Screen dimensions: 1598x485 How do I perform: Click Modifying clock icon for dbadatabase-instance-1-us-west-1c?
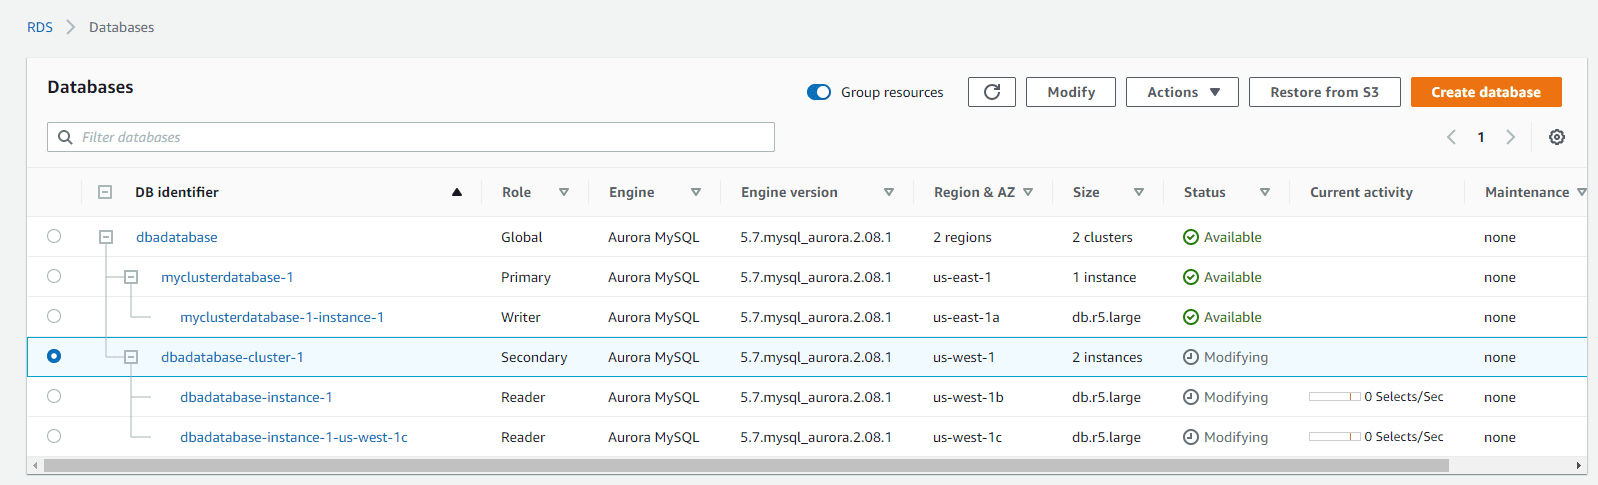(1191, 437)
